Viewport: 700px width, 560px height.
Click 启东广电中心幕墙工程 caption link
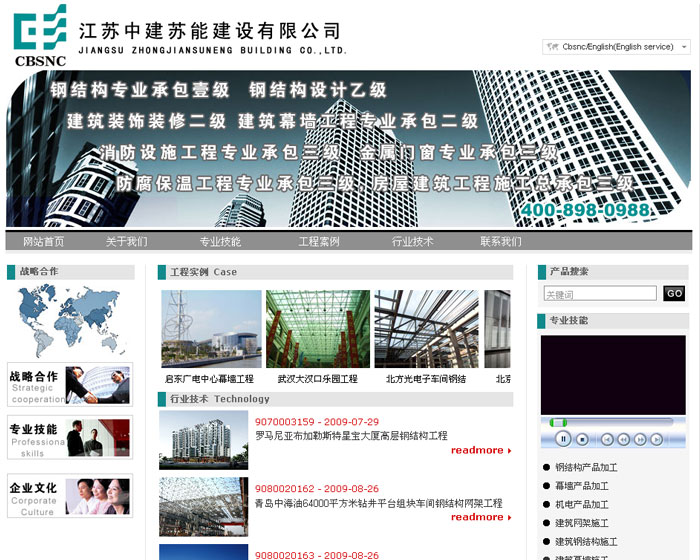209,379
